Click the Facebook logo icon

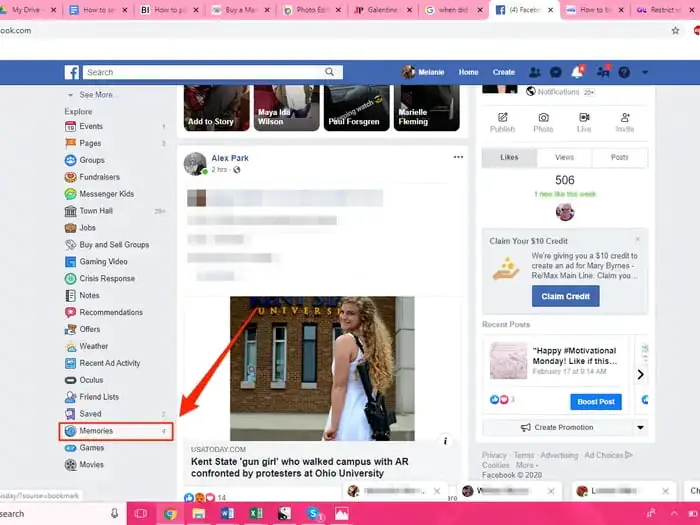(71, 72)
